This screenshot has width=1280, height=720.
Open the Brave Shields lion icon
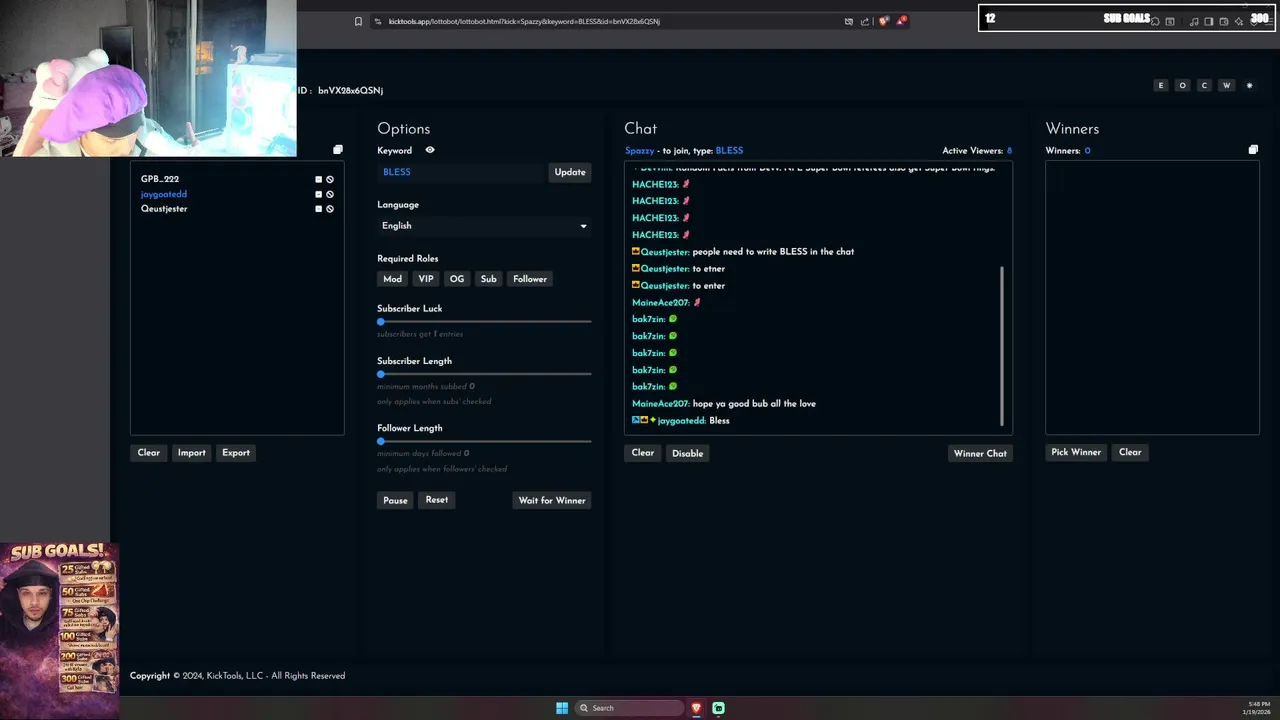[883, 21]
